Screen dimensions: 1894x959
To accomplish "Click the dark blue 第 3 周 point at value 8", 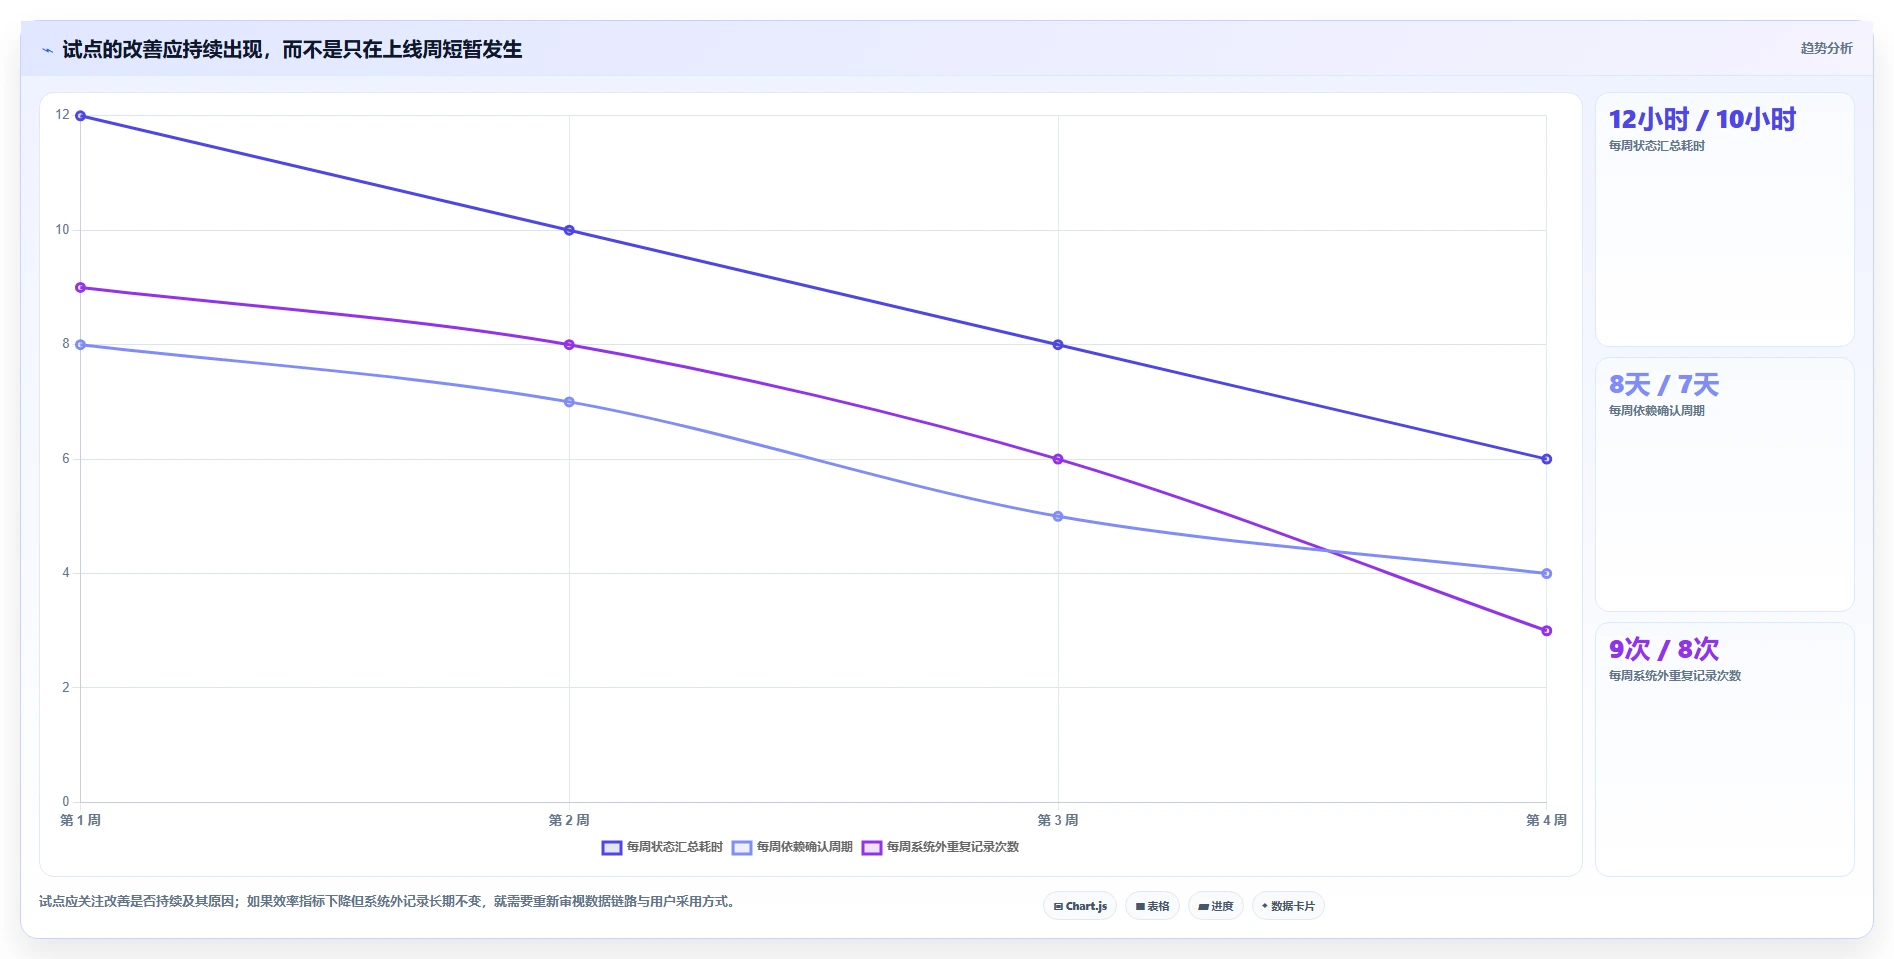I will pos(1058,345).
